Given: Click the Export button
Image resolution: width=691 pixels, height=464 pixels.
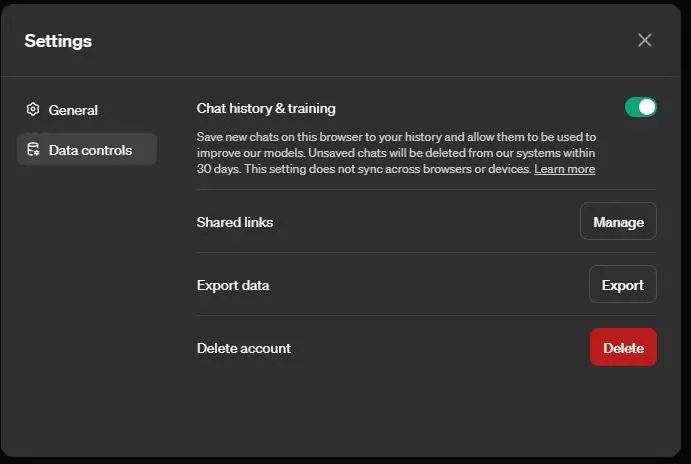Looking at the screenshot, I should click(622, 285).
